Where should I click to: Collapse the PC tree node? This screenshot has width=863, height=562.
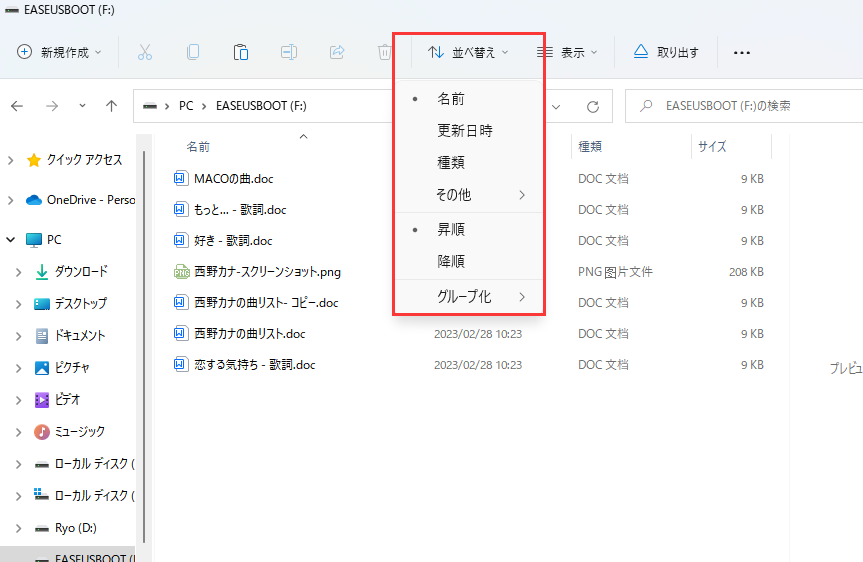(10, 240)
